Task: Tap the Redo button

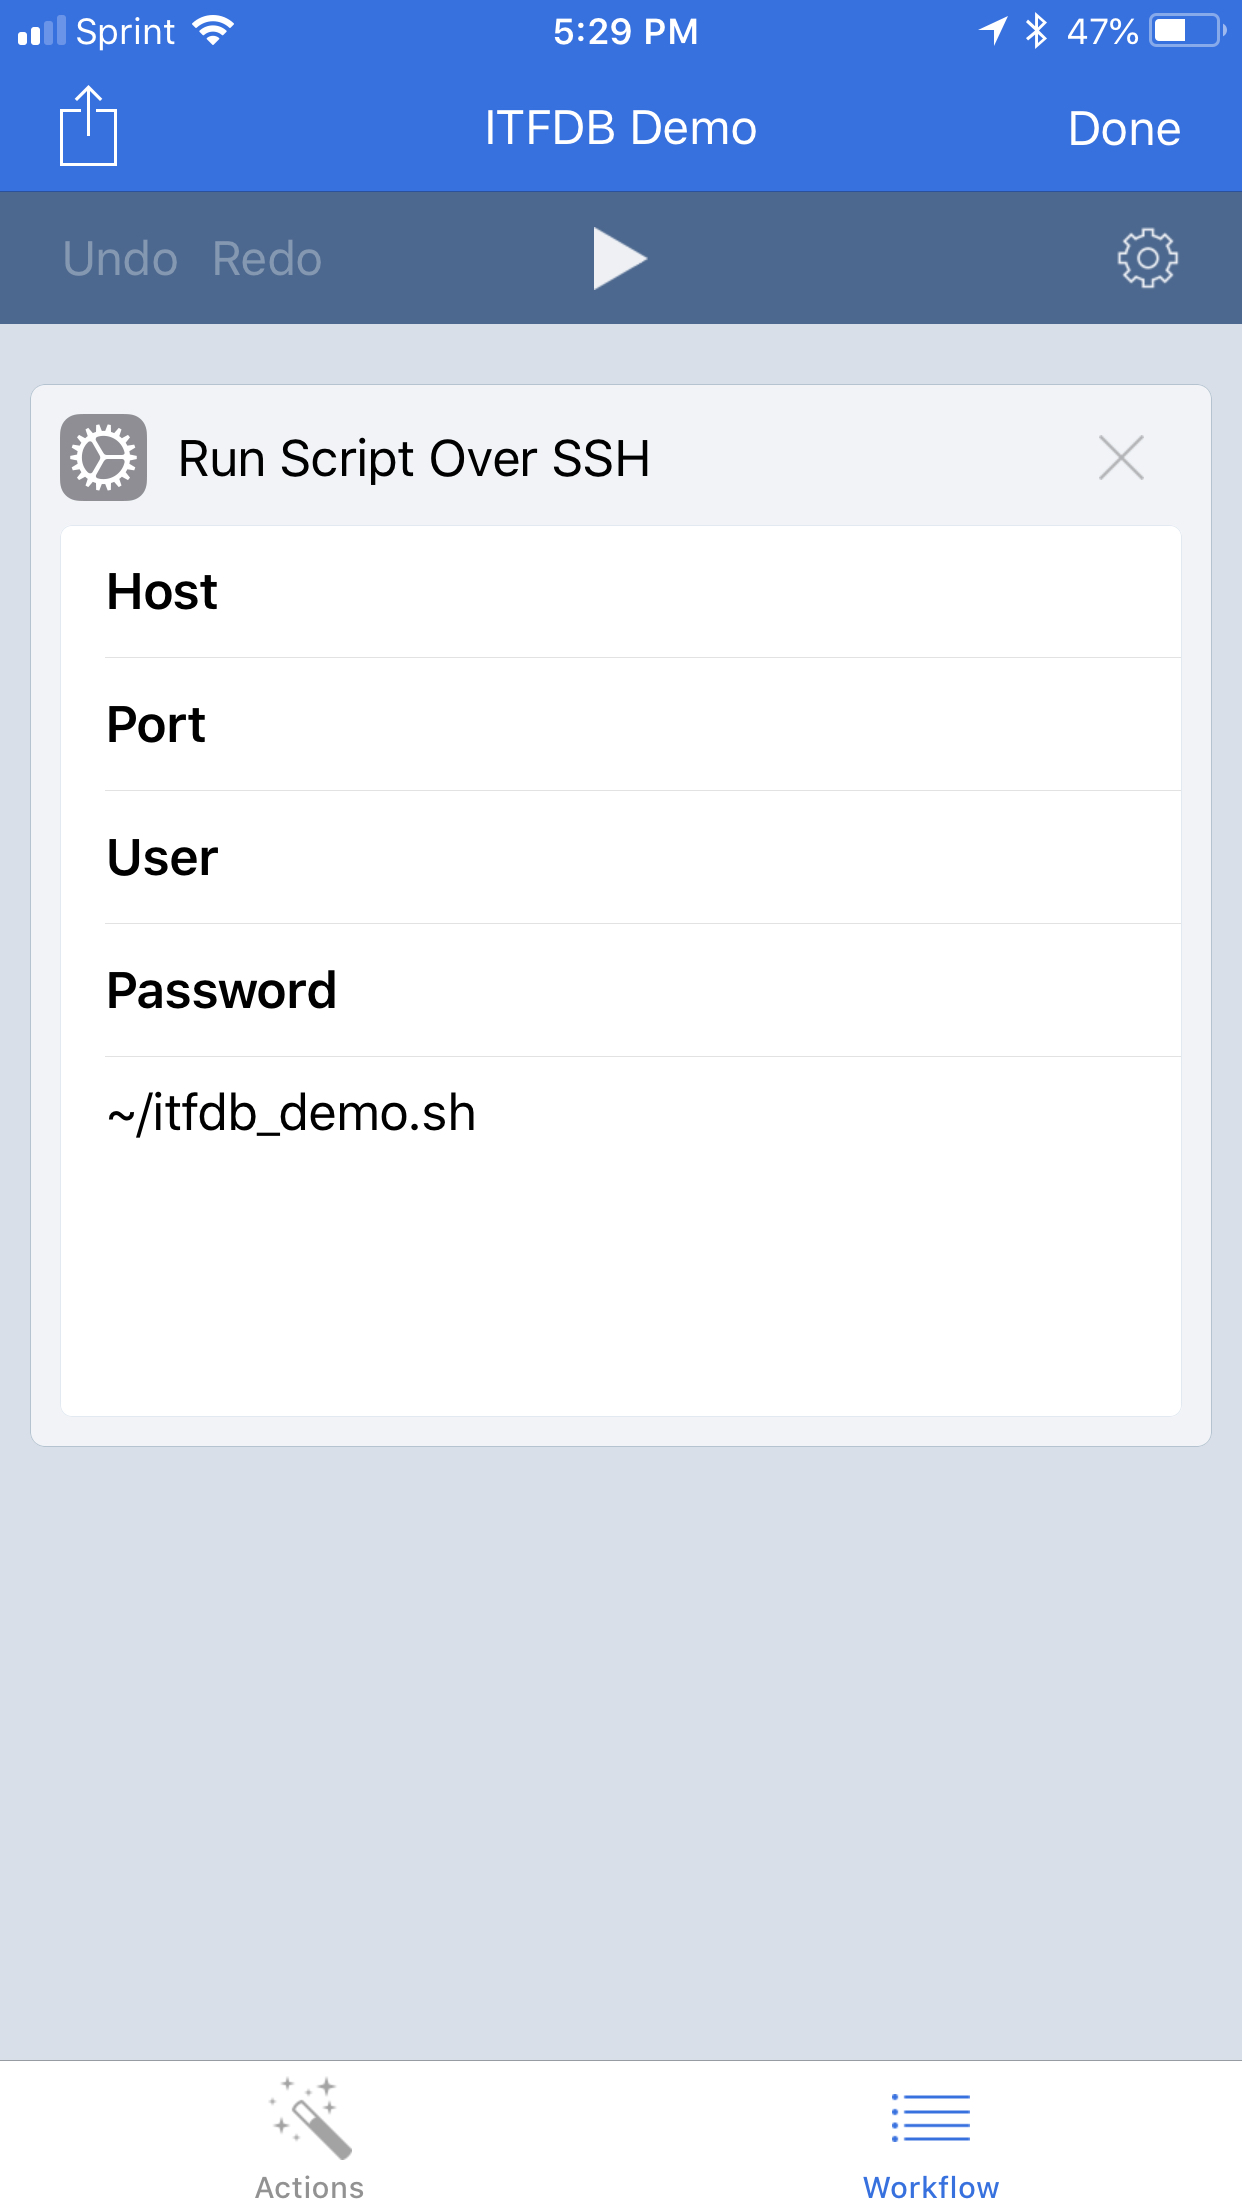Action: click(x=265, y=257)
